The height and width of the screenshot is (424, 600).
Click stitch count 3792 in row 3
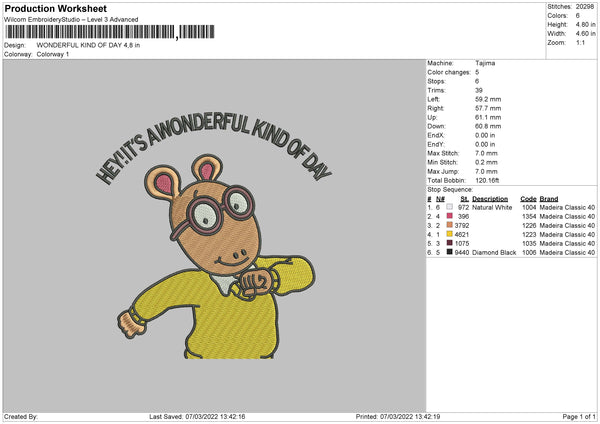(462, 225)
